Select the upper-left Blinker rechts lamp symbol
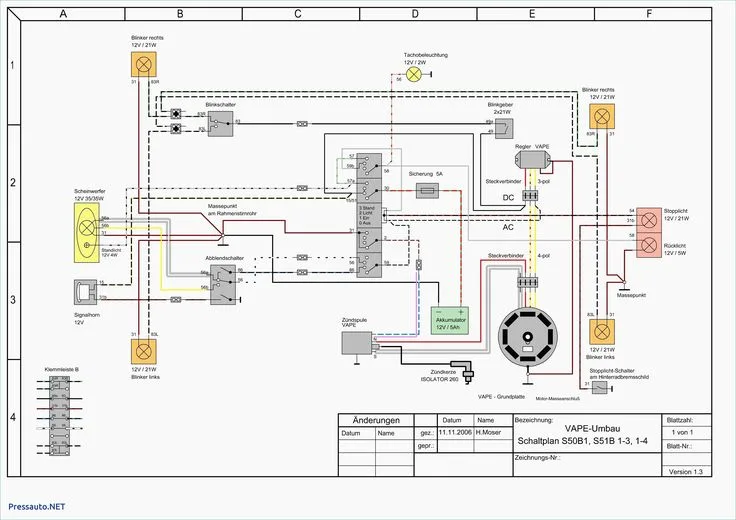 point(144,64)
